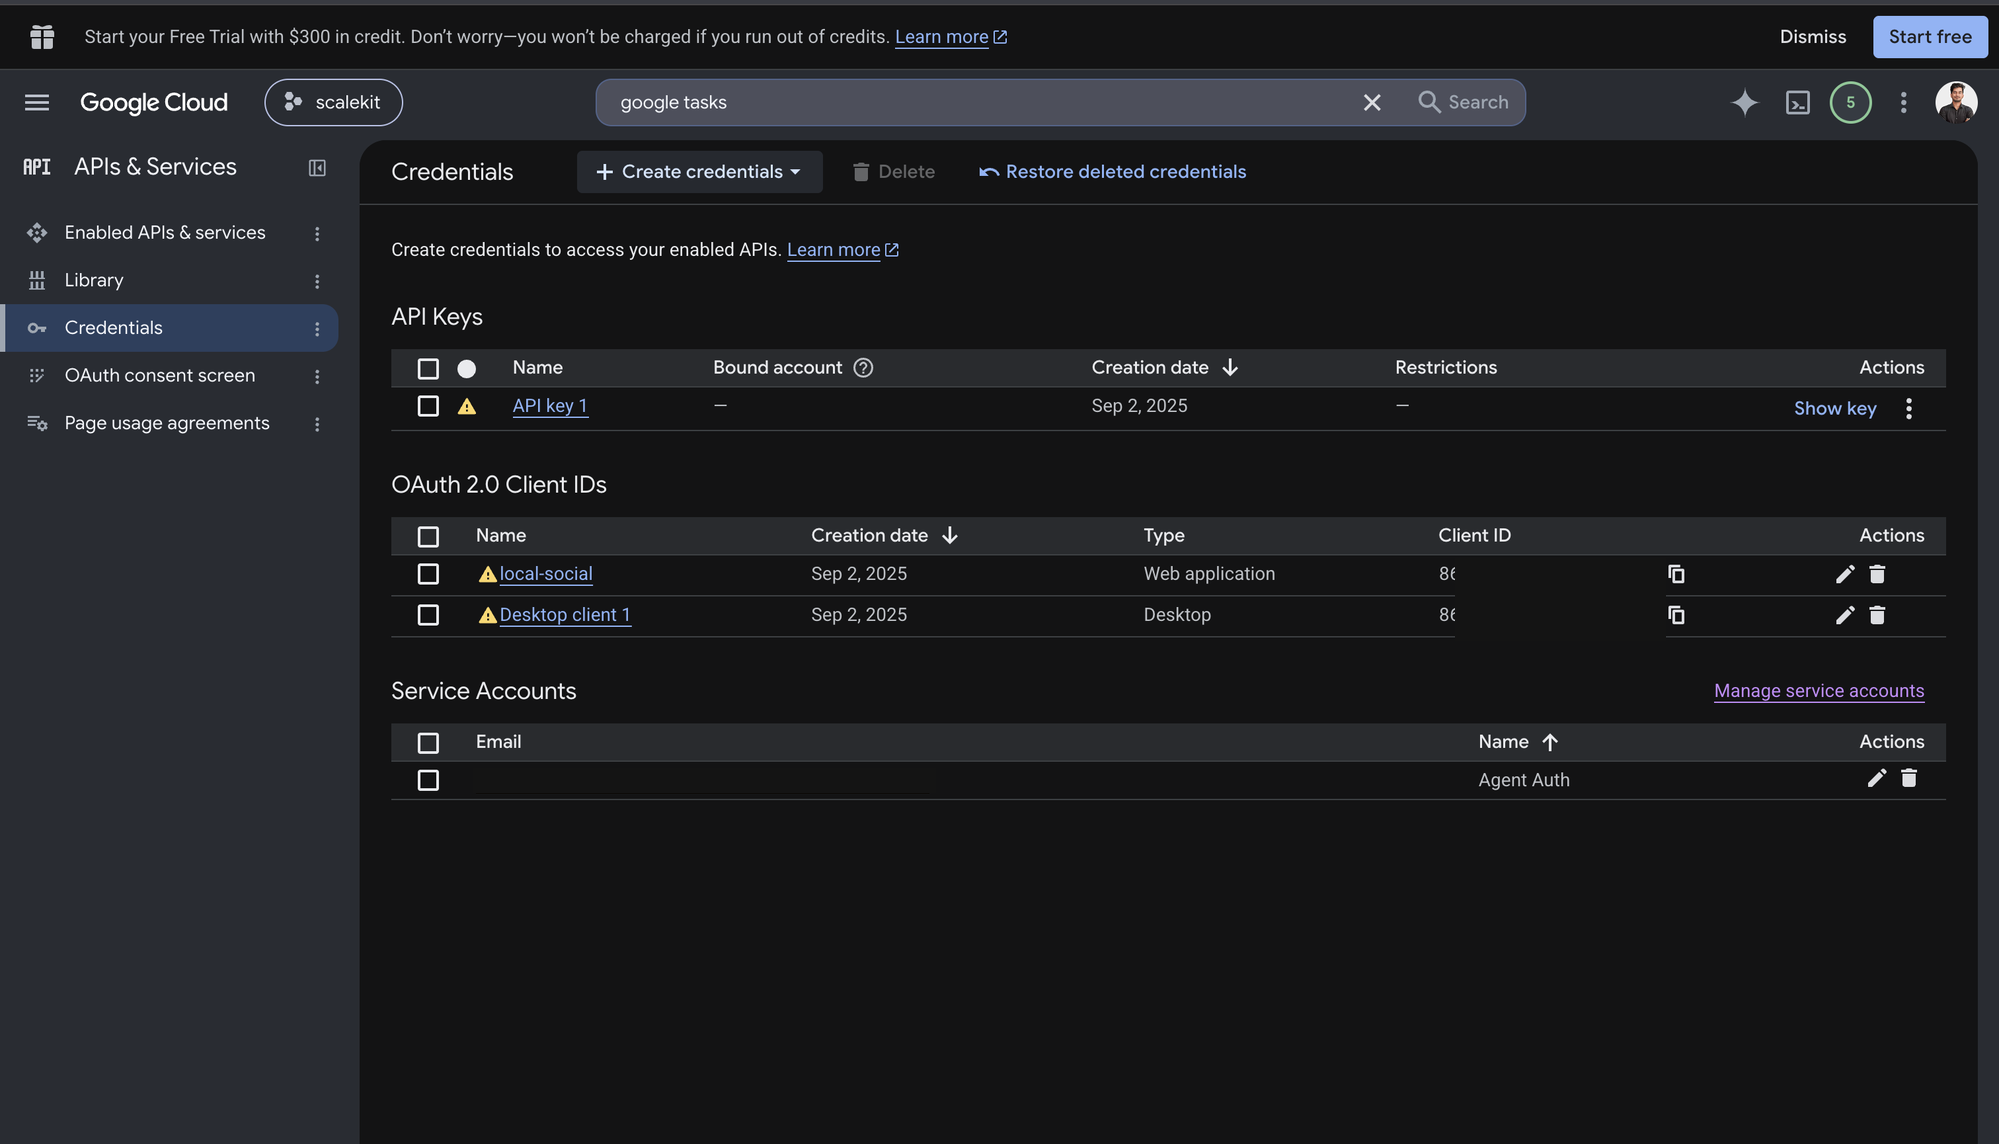
Task: Open the Desktop client 1 link
Action: (x=565, y=615)
